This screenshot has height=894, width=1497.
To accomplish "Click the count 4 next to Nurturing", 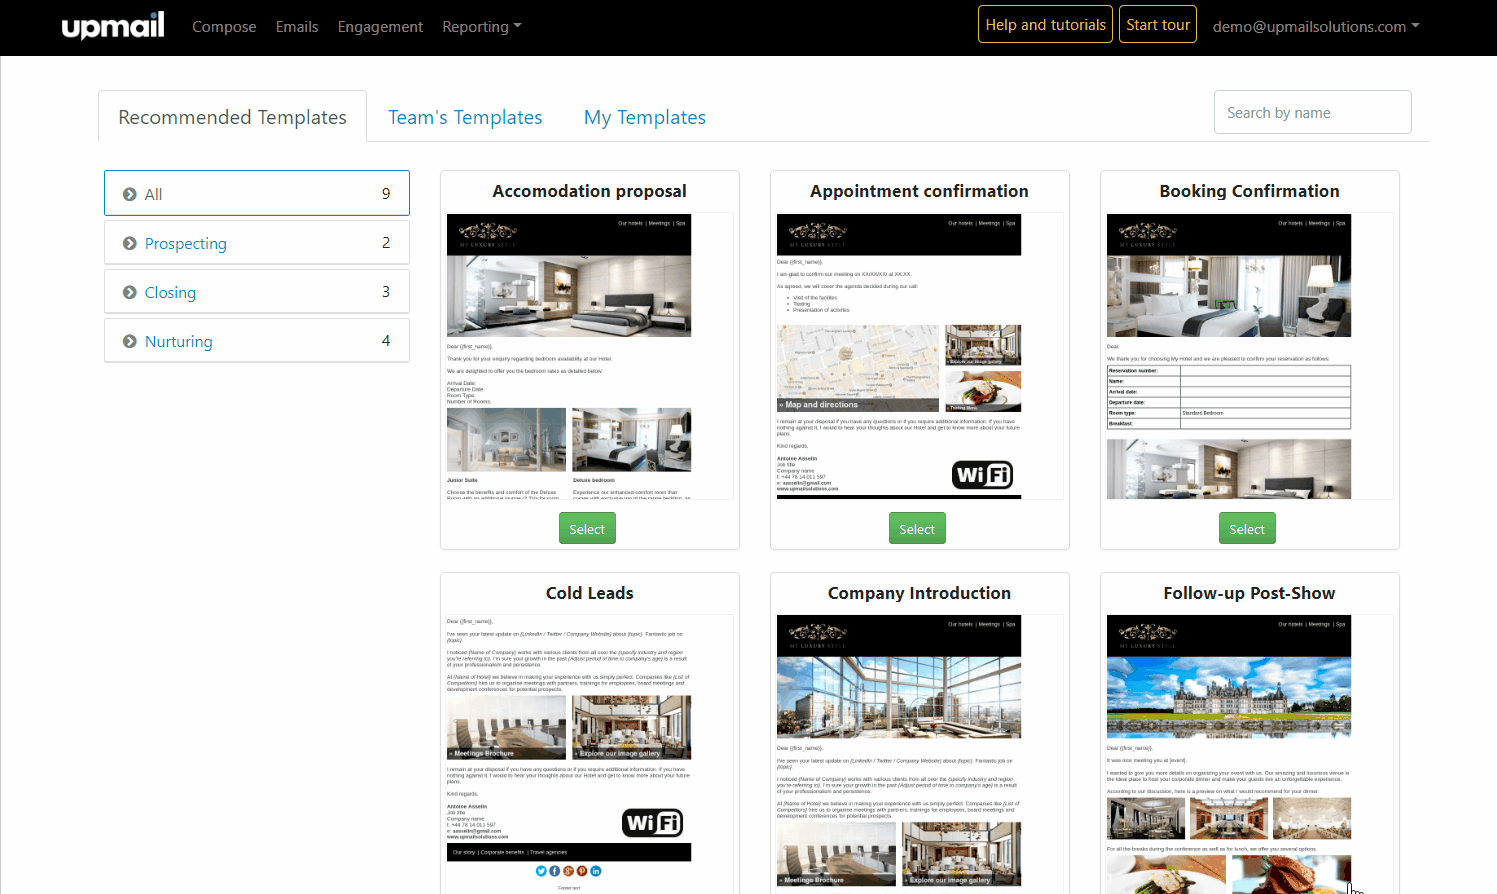I will coord(386,340).
